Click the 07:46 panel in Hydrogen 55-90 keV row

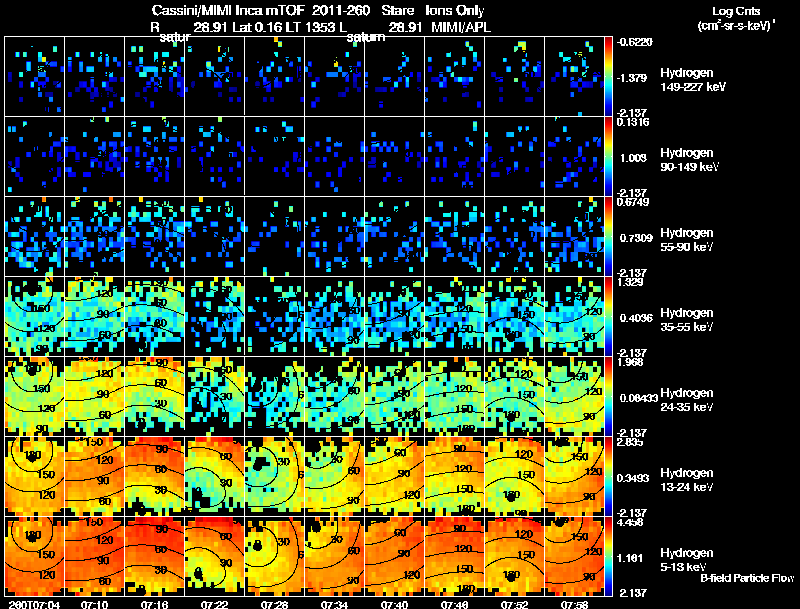pyautogui.click(x=455, y=236)
